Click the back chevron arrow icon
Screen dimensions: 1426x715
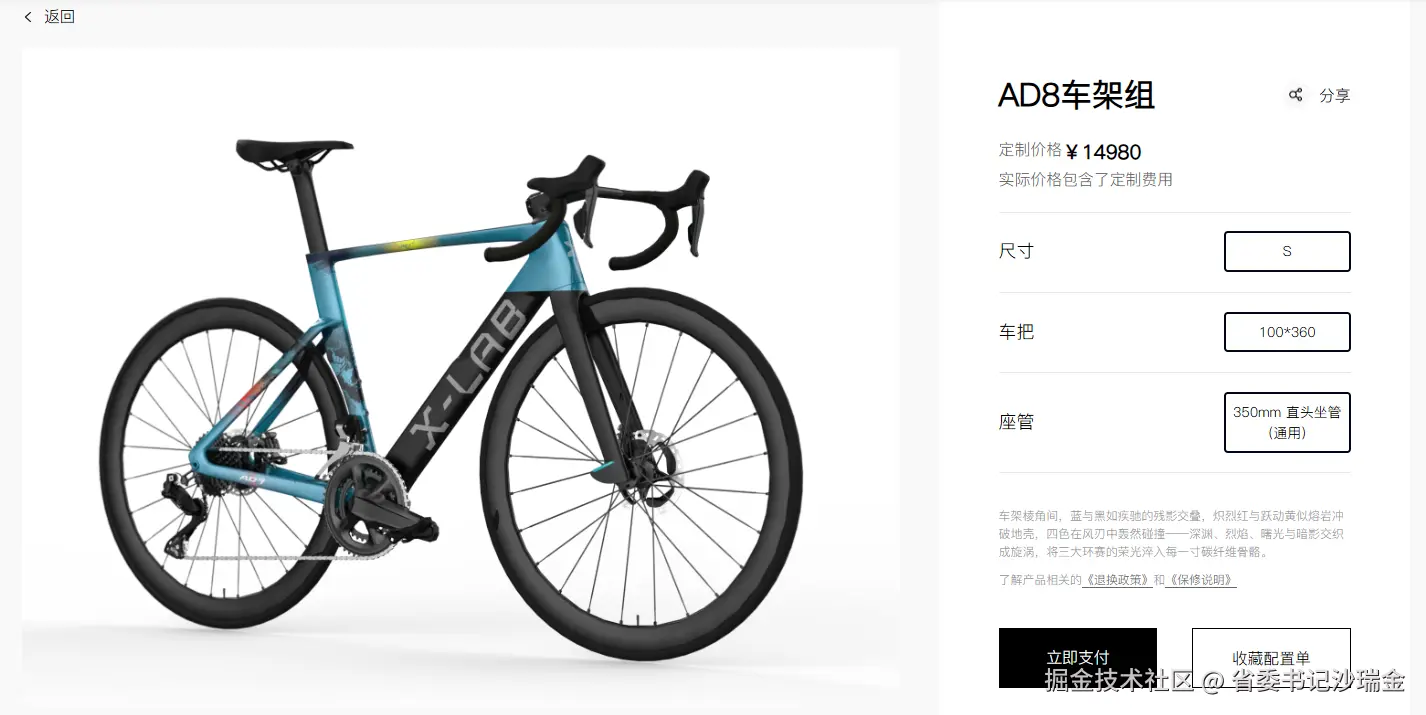click(x=28, y=17)
